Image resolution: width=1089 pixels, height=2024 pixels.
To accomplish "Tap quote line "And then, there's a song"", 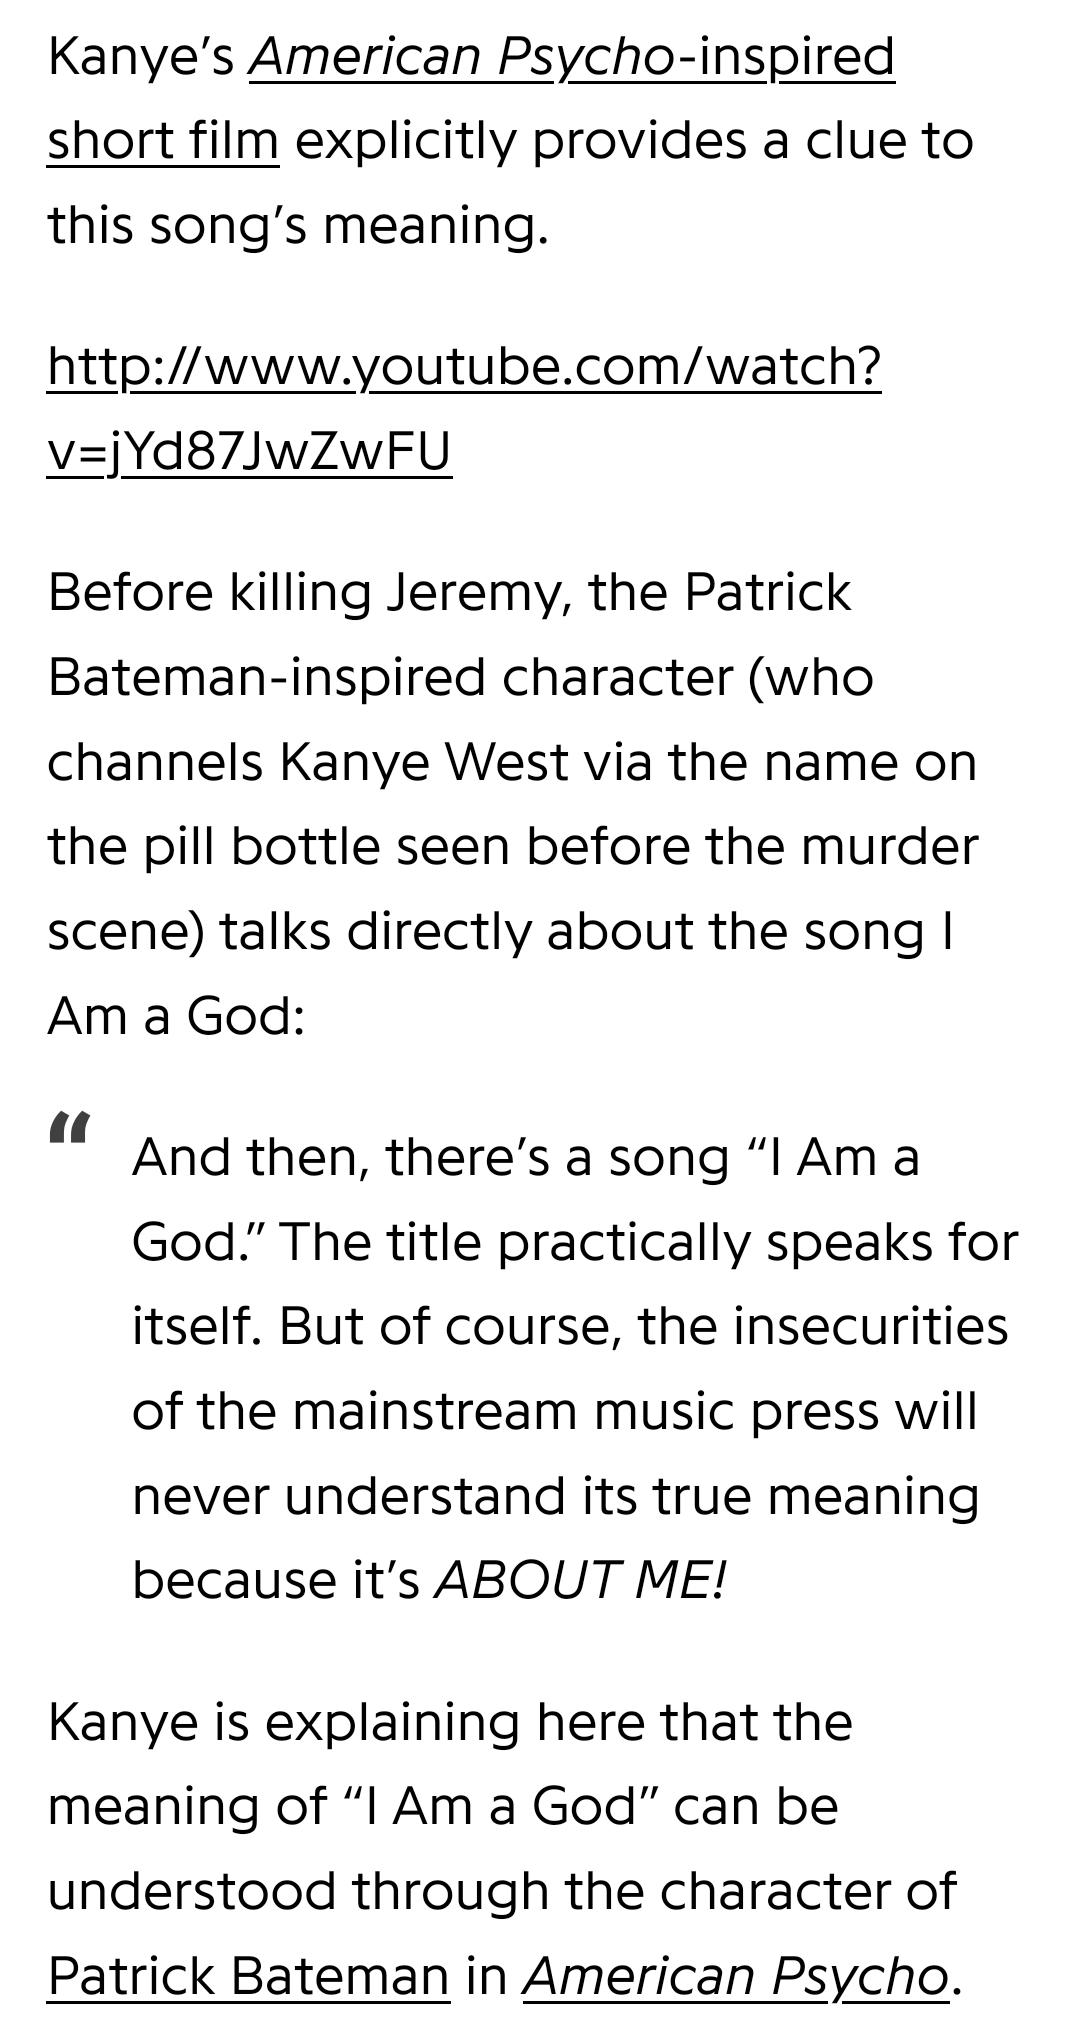I will coord(525,1157).
